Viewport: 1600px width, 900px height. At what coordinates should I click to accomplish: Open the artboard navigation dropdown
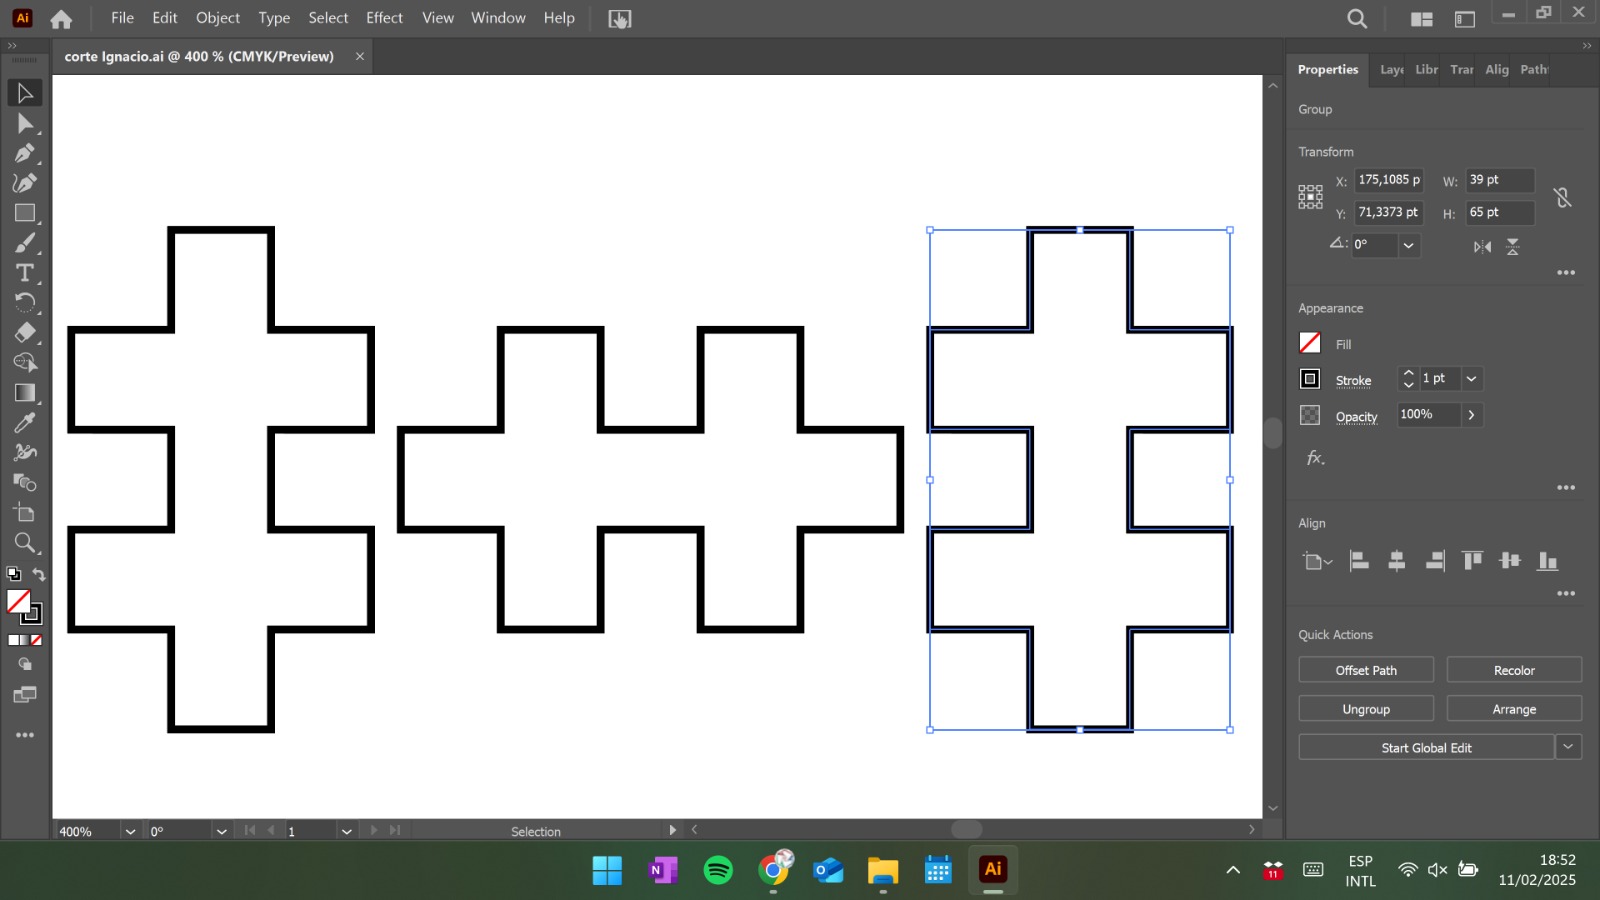tap(346, 831)
